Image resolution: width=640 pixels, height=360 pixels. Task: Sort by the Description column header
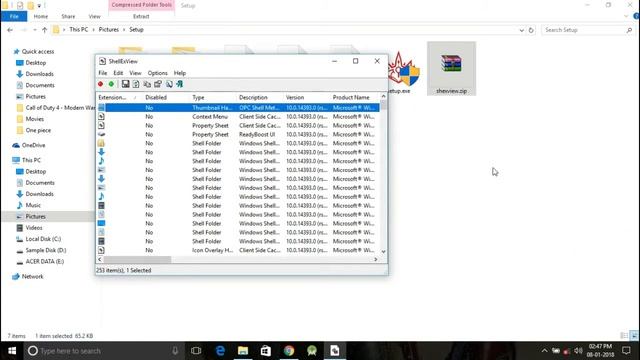[x=260, y=98]
